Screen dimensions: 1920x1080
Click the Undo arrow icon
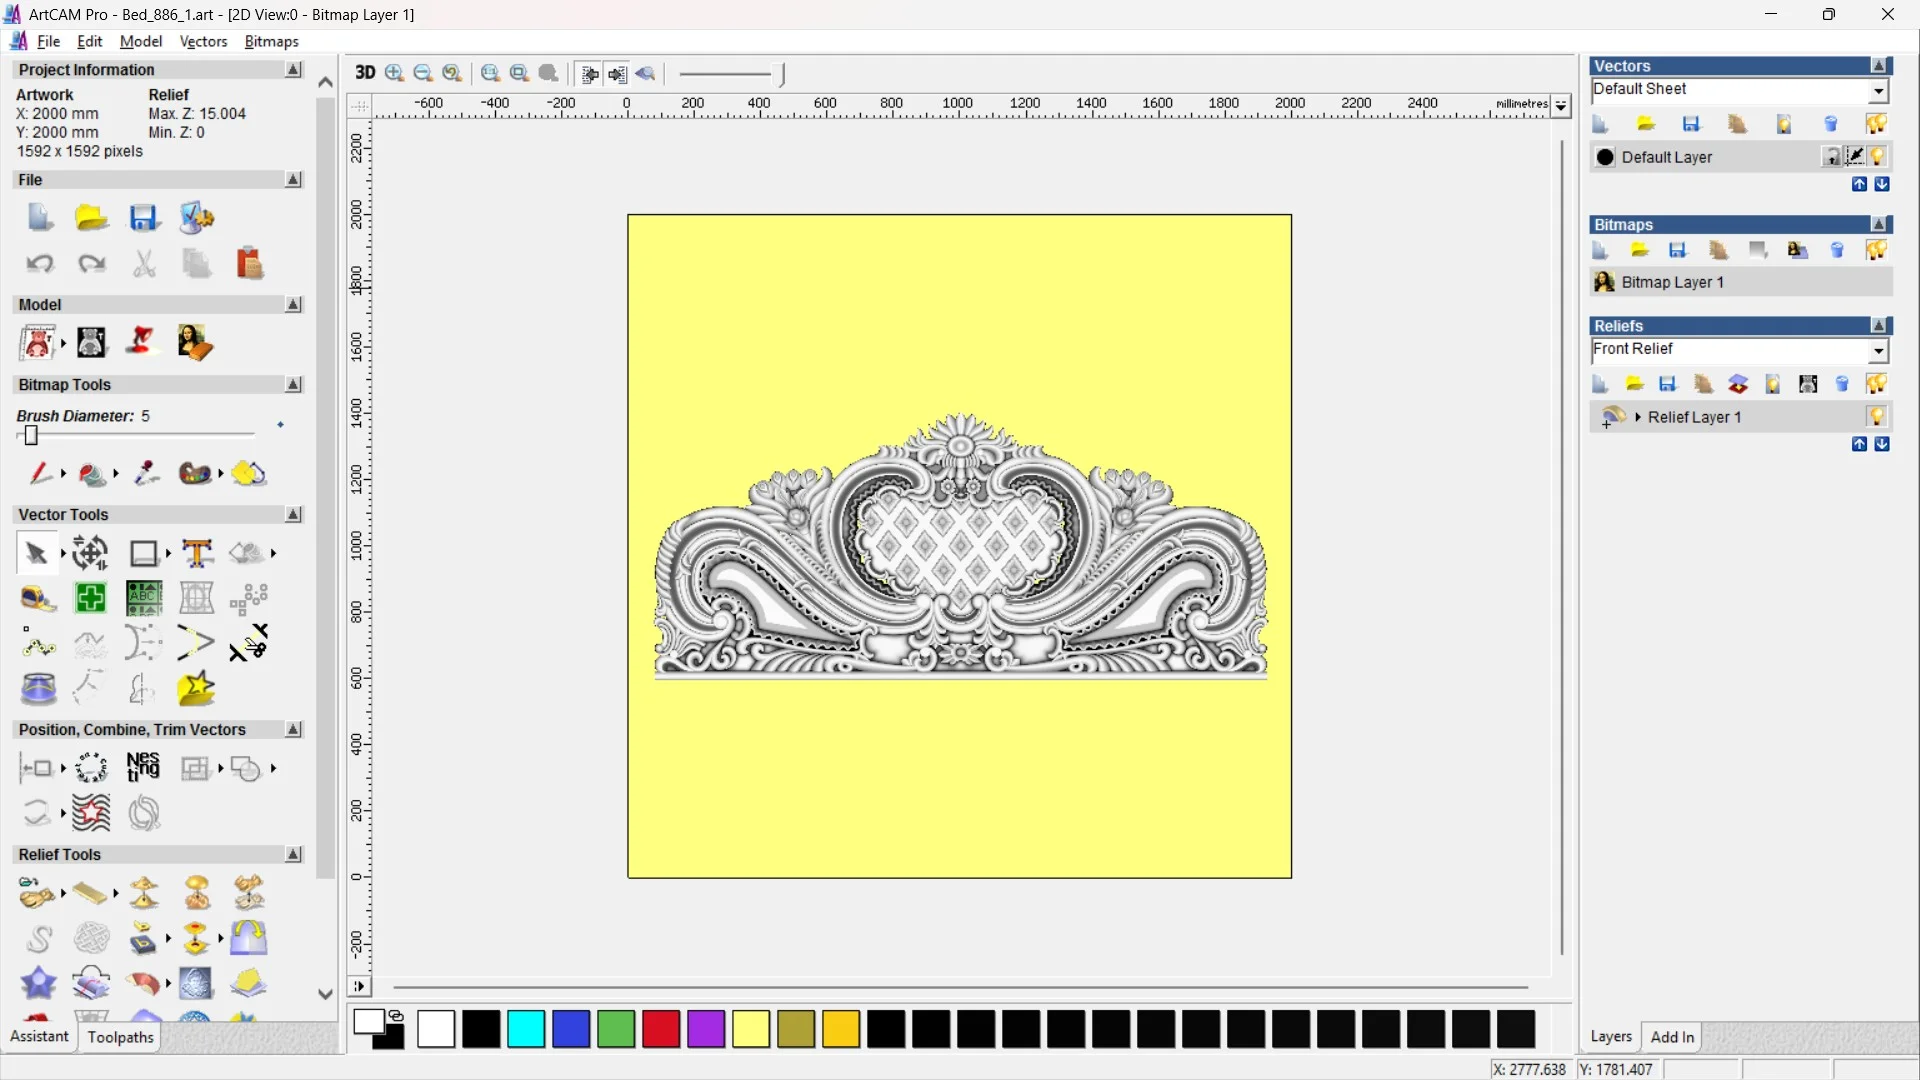40,264
